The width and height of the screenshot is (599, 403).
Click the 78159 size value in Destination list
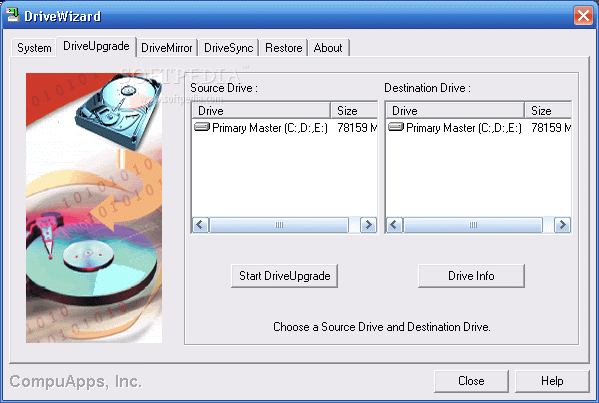tap(551, 128)
